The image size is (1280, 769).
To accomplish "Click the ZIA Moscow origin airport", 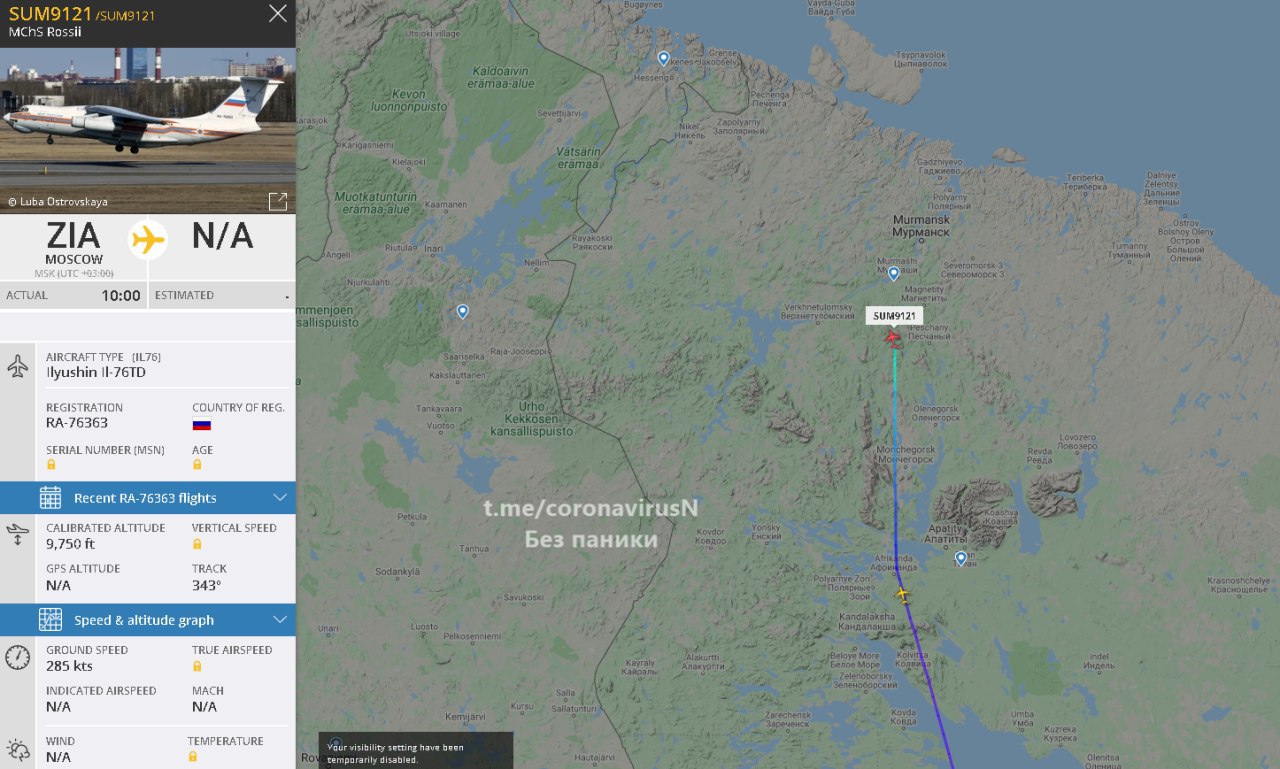I will pos(74,244).
